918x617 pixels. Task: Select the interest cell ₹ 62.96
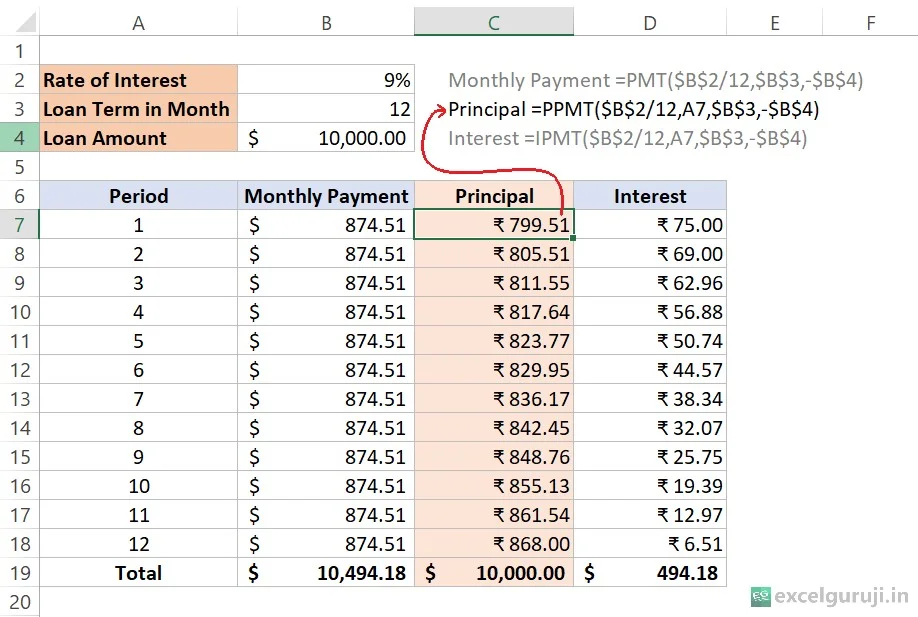click(x=650, y=283)
